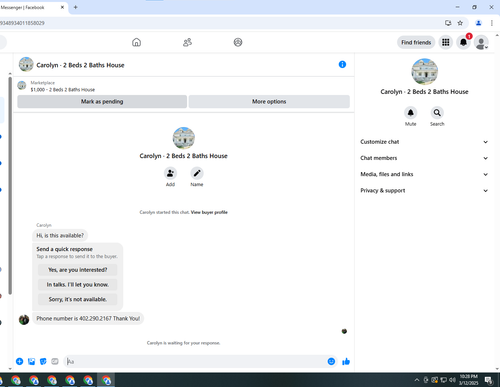Click the Marketplace listing $1,000 link
500x387 pixels.
click(x=63, y=90)
